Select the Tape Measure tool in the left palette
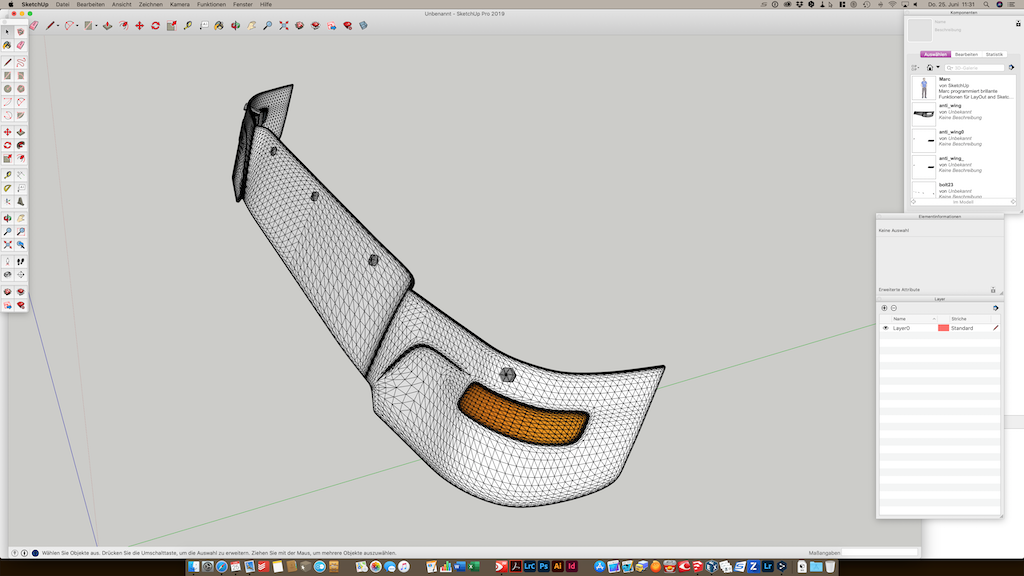 8,175
